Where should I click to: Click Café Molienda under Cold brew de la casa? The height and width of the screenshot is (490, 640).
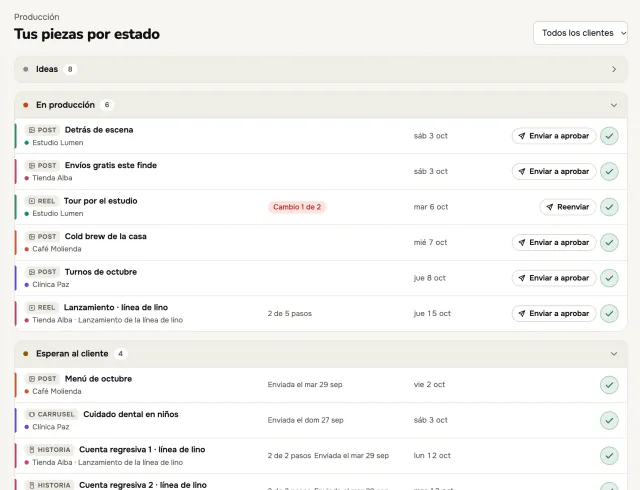coord(57,249)
